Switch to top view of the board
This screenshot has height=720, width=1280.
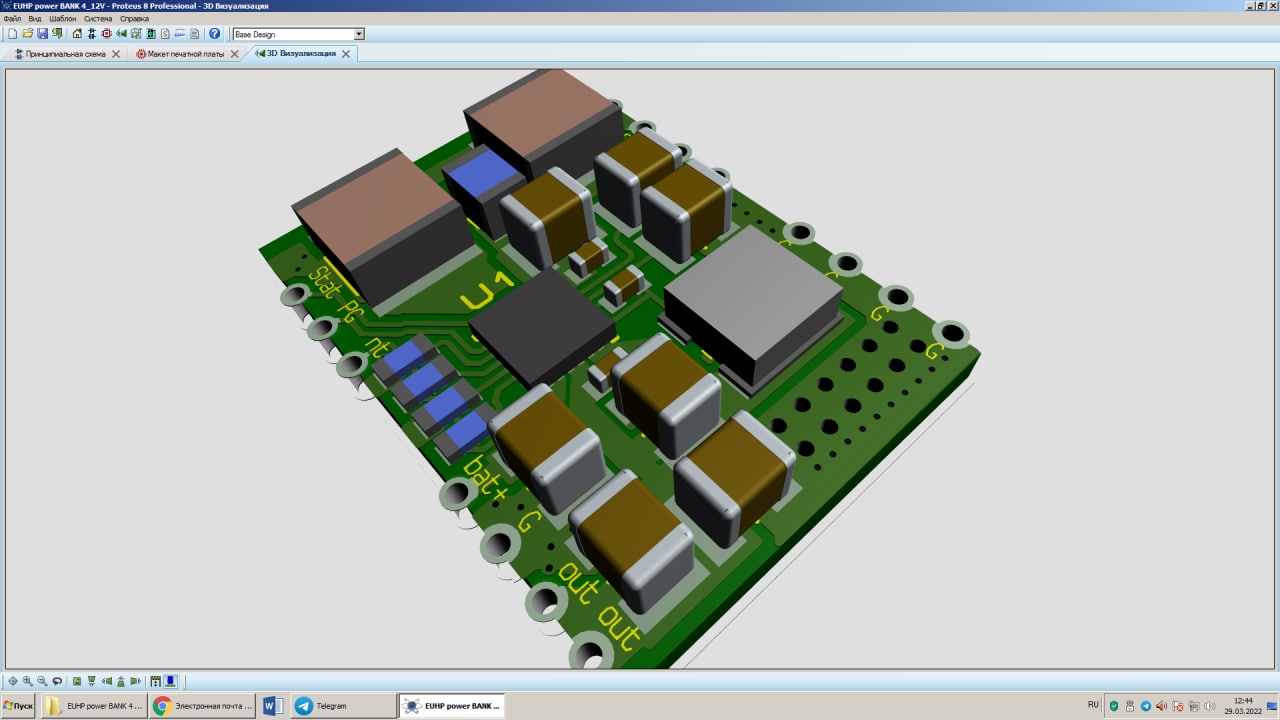click(76, 681)
